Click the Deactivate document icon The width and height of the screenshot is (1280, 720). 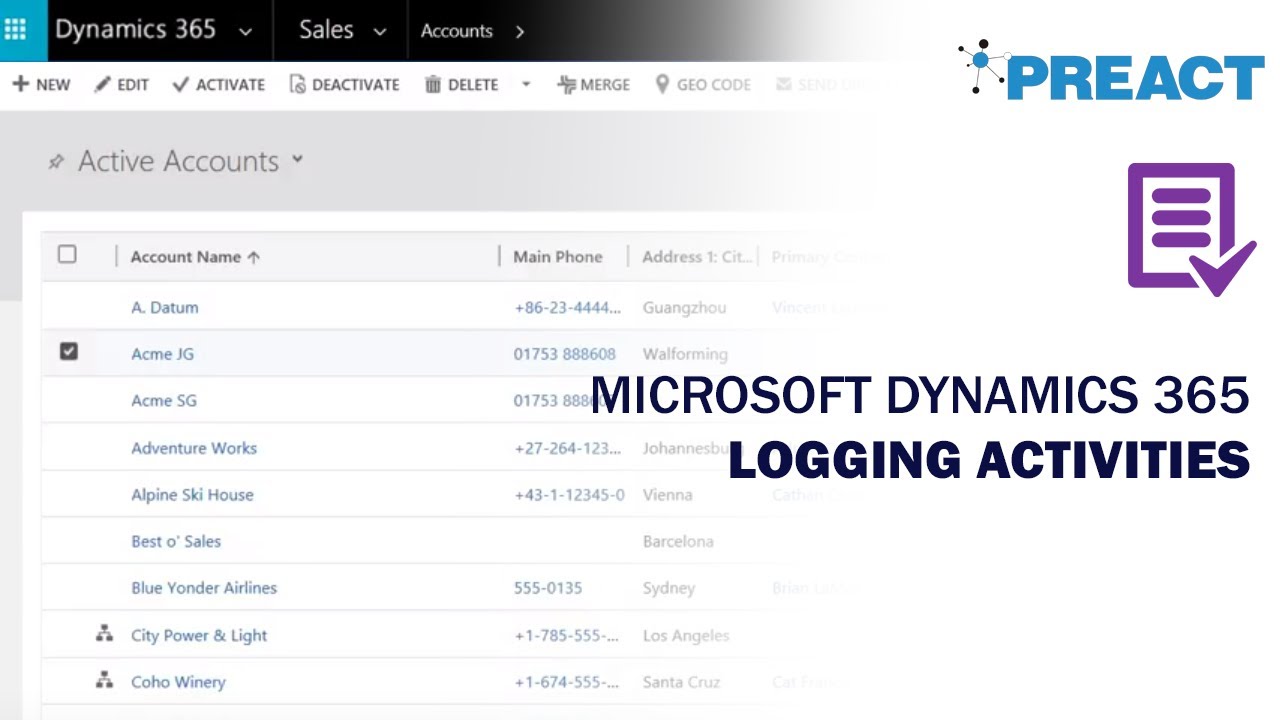click(297, 85)
